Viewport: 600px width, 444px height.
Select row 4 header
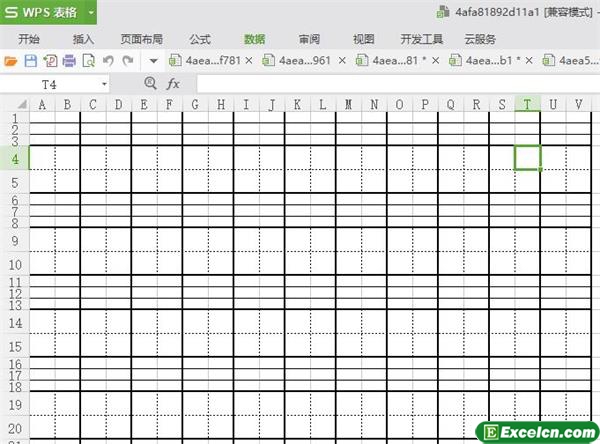(x=15, y=158)
